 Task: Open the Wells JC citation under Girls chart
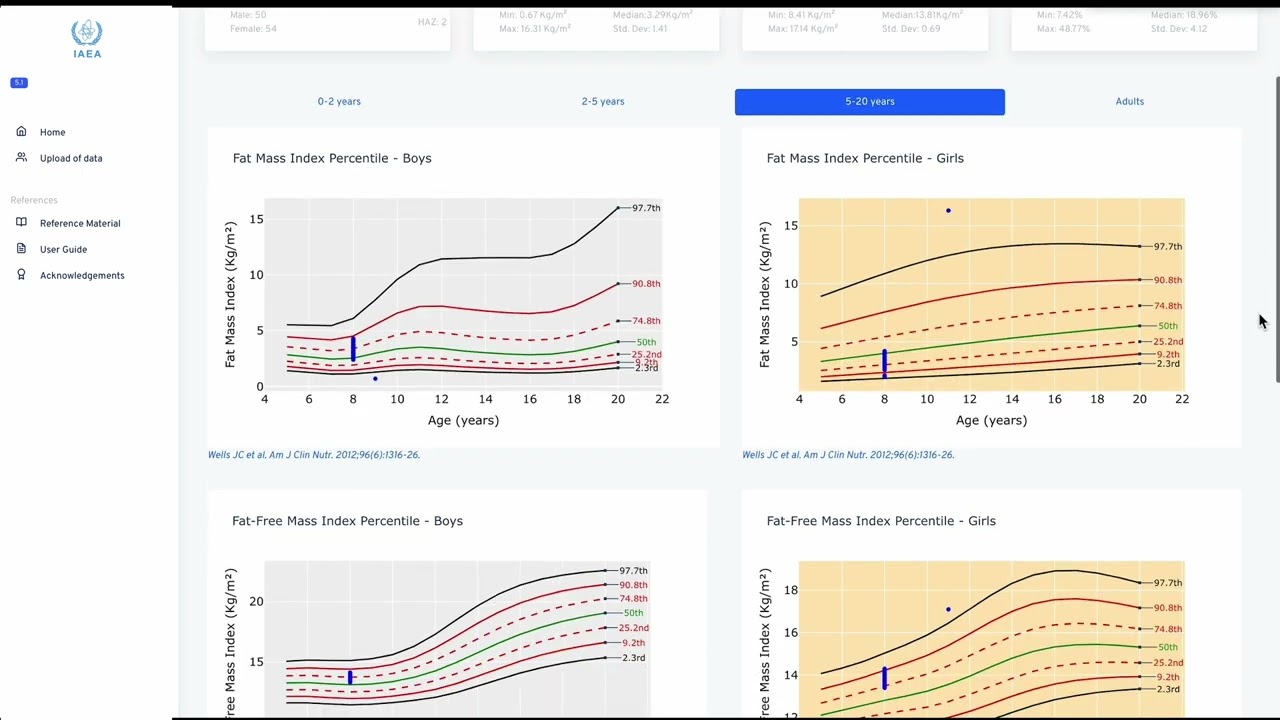[848, 455]
